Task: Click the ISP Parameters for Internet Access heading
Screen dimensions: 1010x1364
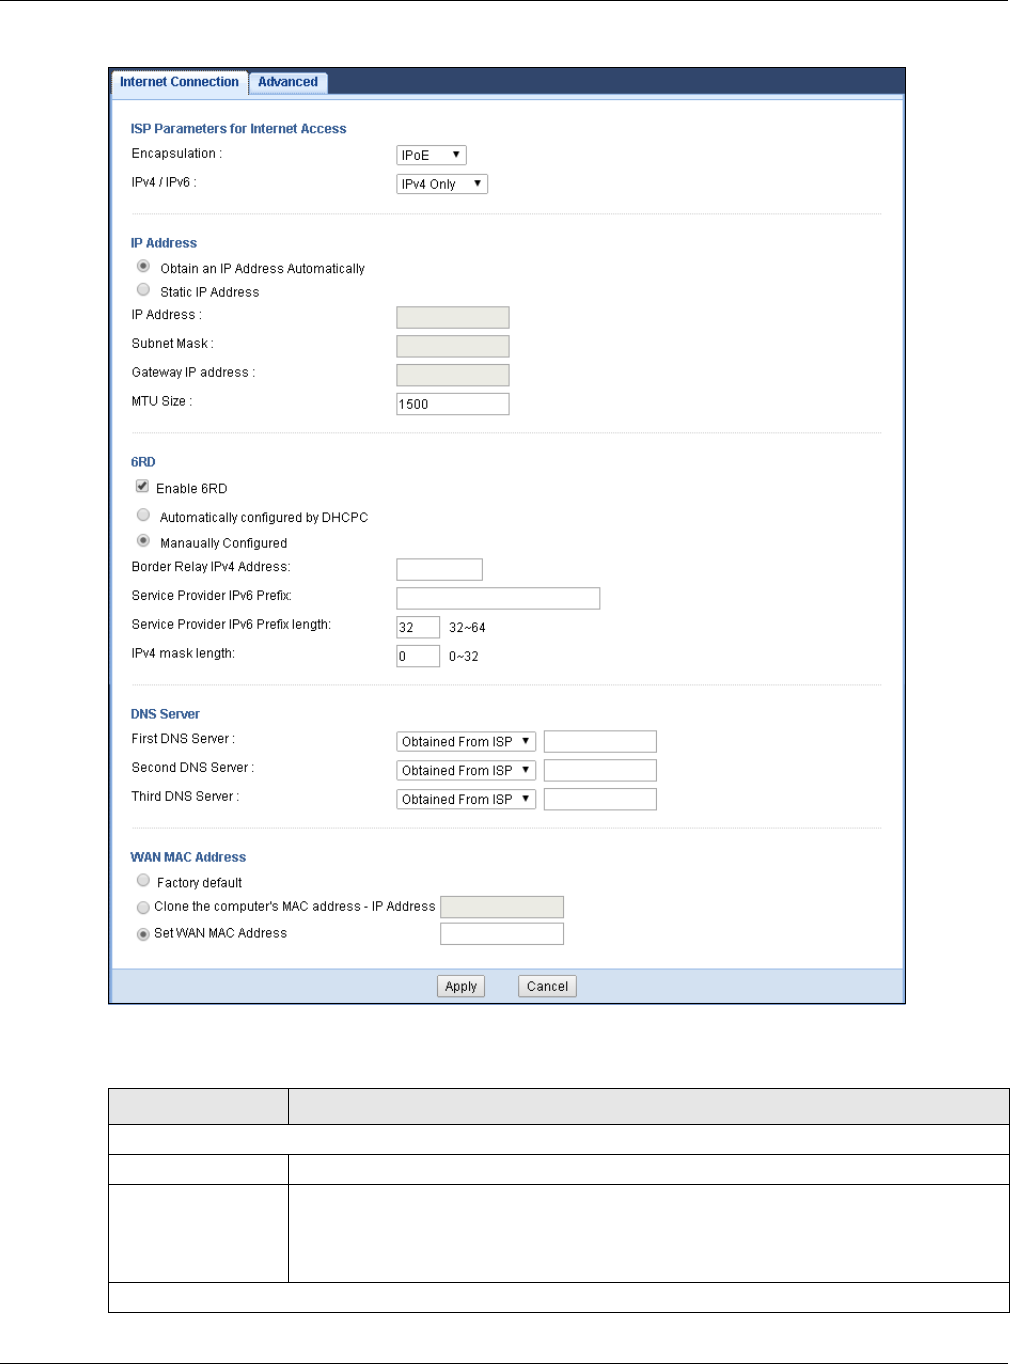Action: [x=238, y=129]
